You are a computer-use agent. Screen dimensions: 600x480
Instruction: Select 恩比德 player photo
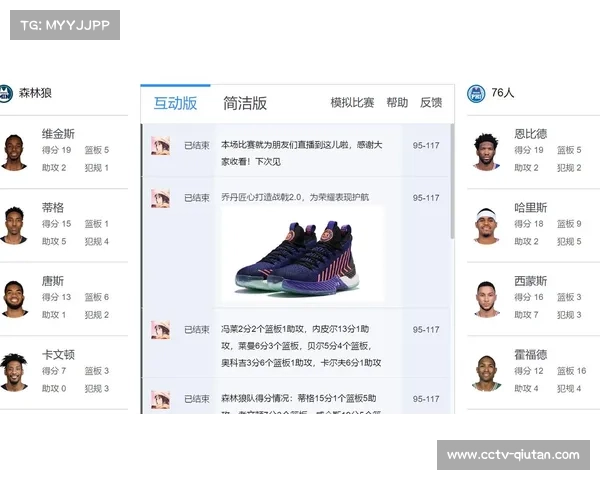click(x=486, y=152)
